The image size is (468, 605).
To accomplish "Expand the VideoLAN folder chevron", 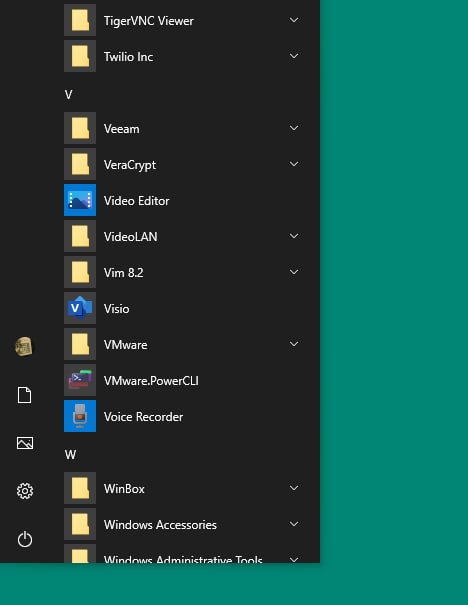I will 294,236.
